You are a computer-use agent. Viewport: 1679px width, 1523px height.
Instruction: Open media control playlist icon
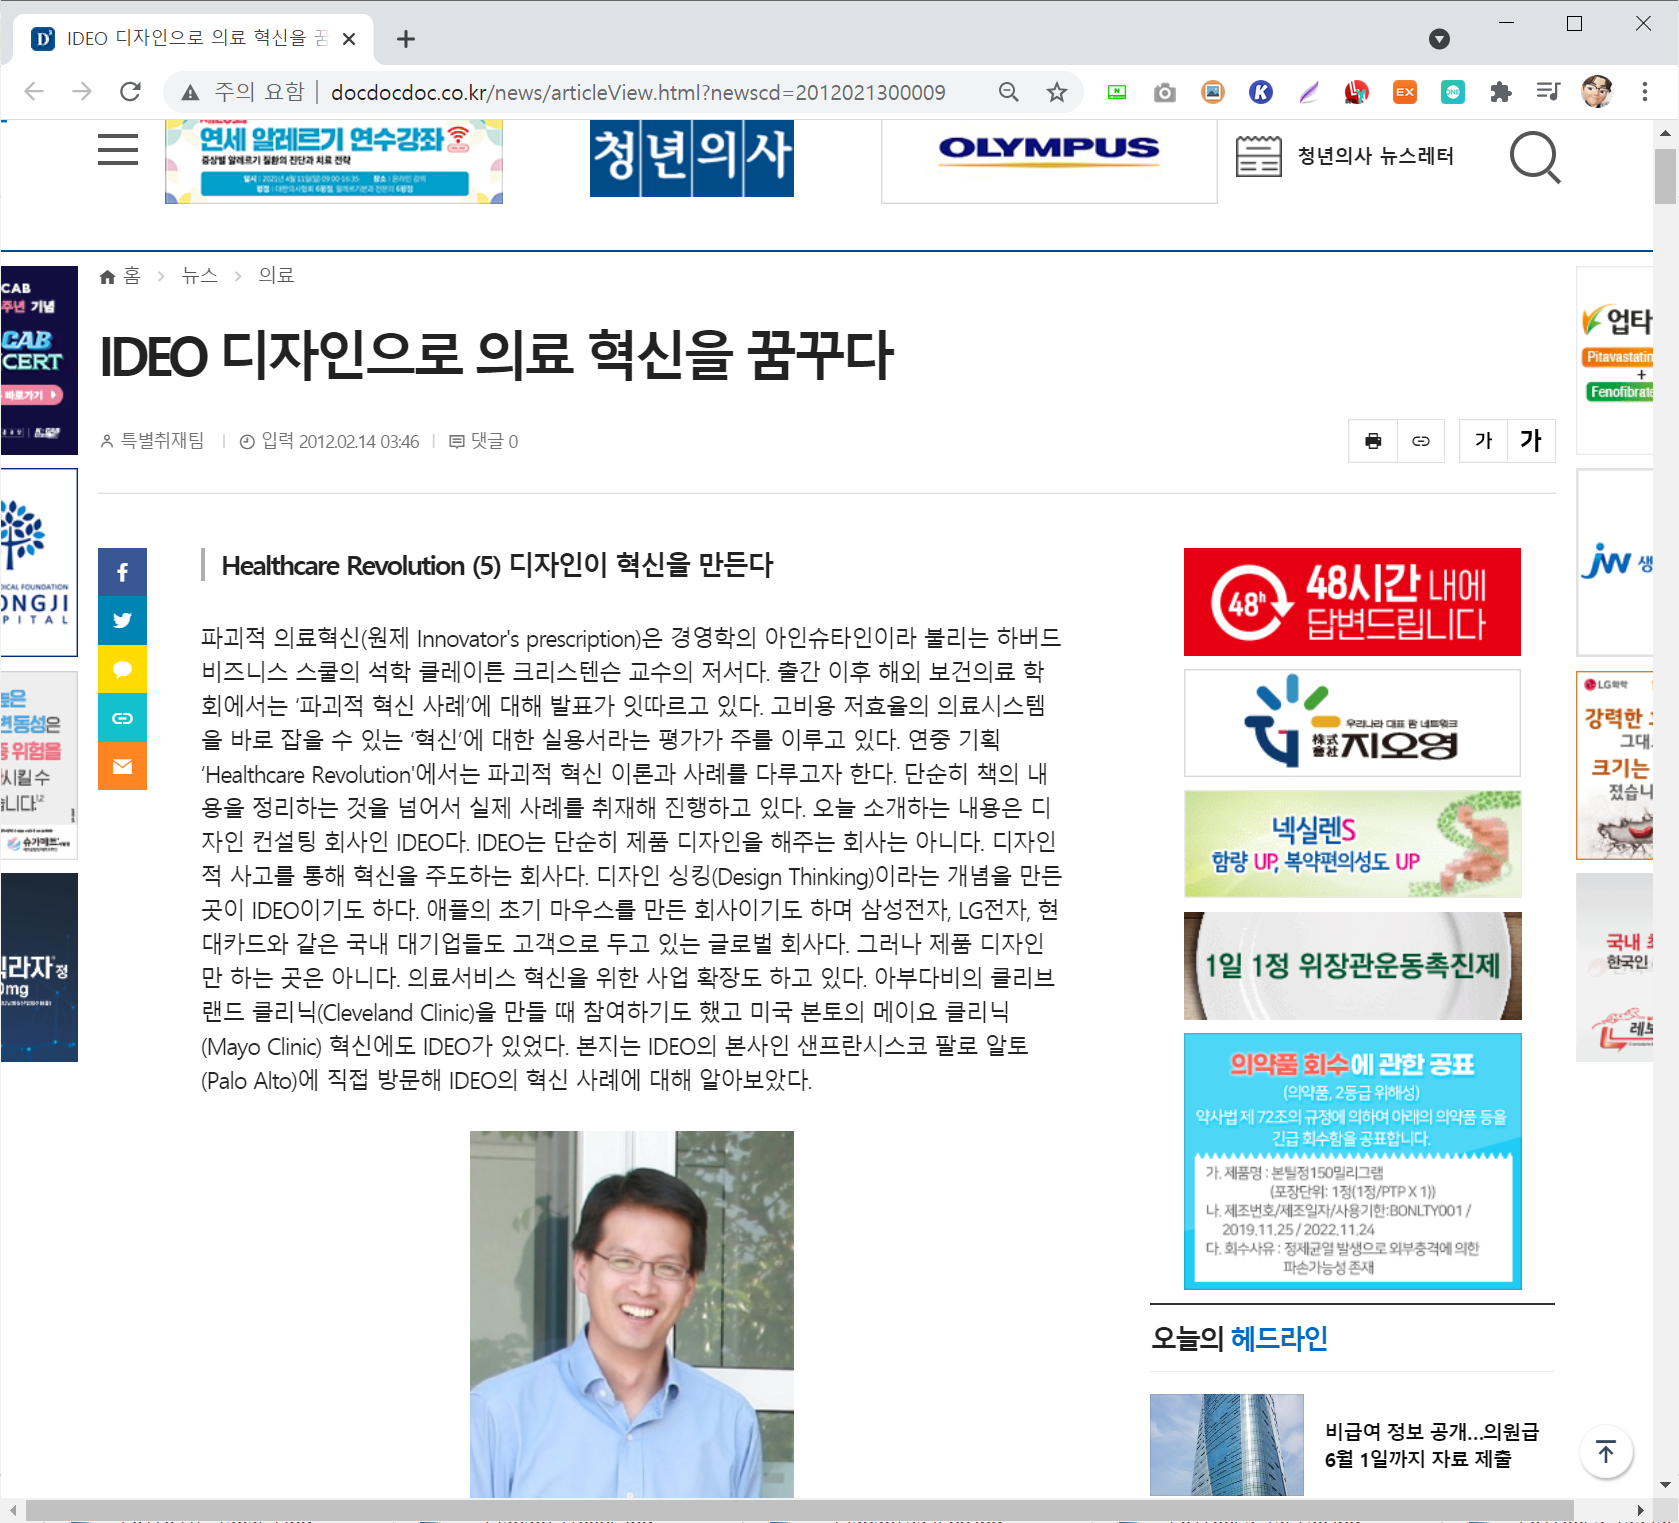click(1548, 92)
